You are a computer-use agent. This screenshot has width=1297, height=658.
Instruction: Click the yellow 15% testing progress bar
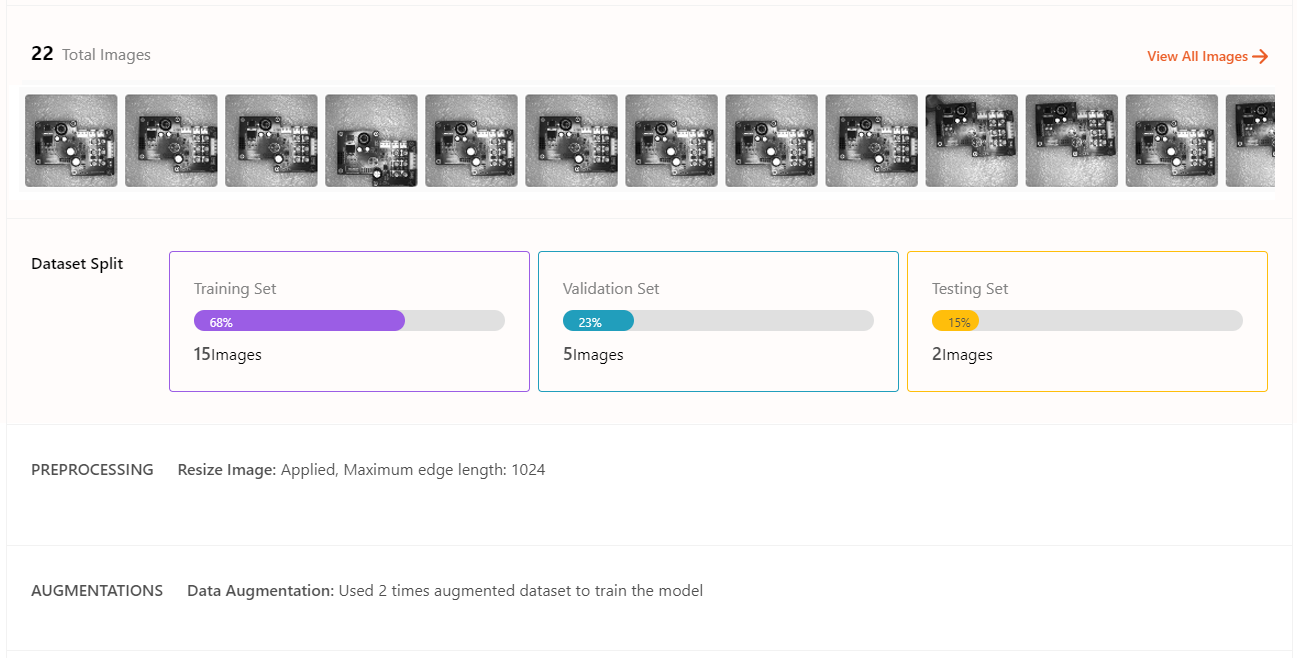(x=955, y=321)
